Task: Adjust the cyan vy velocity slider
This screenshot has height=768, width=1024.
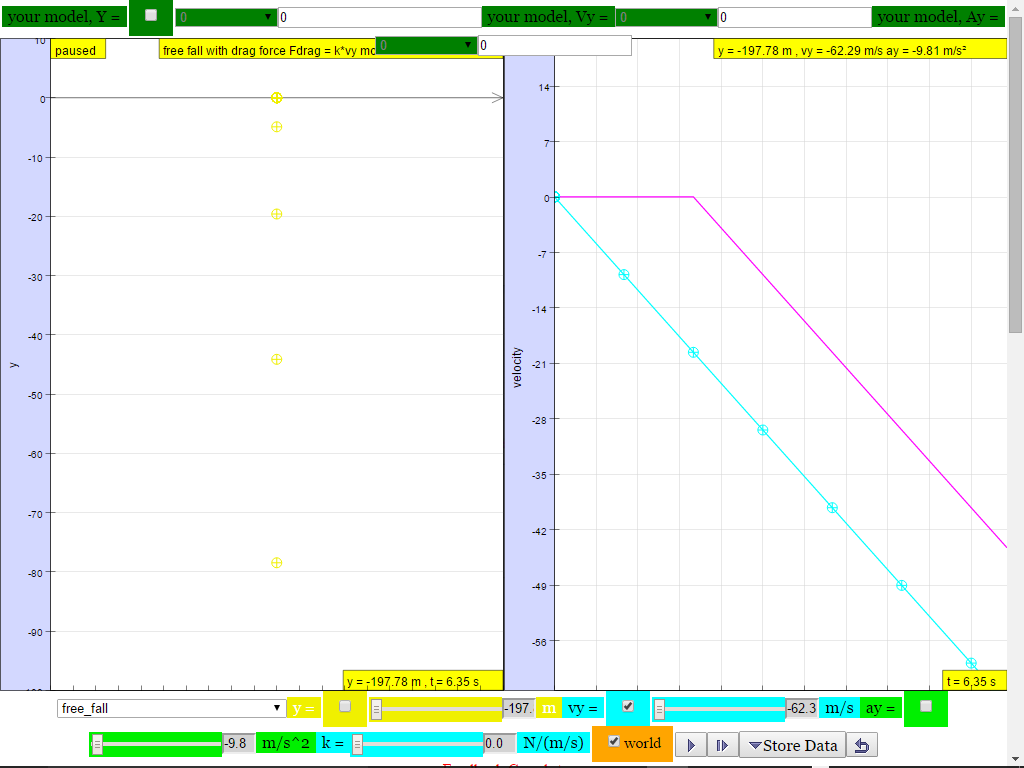Action: [x=719, y=709]
